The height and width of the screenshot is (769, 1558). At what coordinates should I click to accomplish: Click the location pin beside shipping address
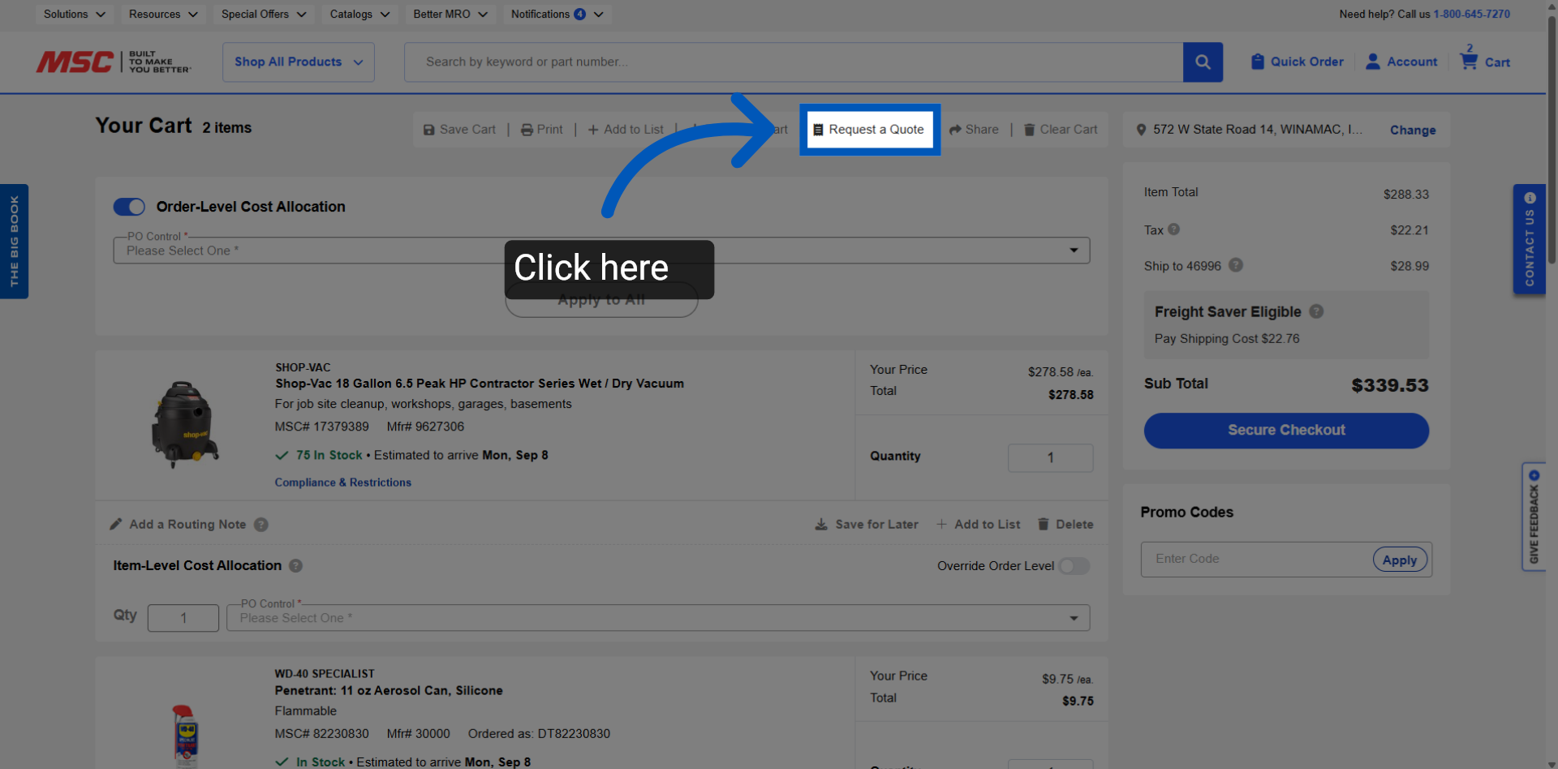click(1141, 130)
